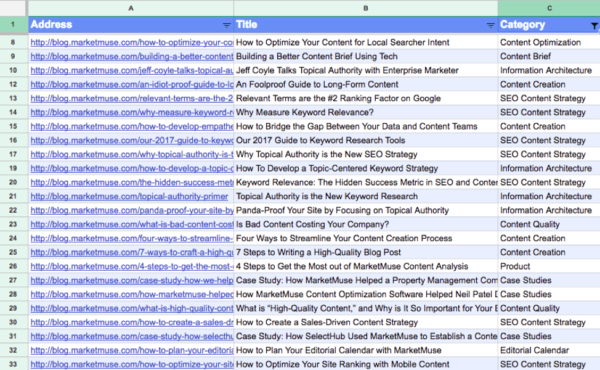Select the Category header cell
Screen dimensions: 600x370
[x=549, y=24]
